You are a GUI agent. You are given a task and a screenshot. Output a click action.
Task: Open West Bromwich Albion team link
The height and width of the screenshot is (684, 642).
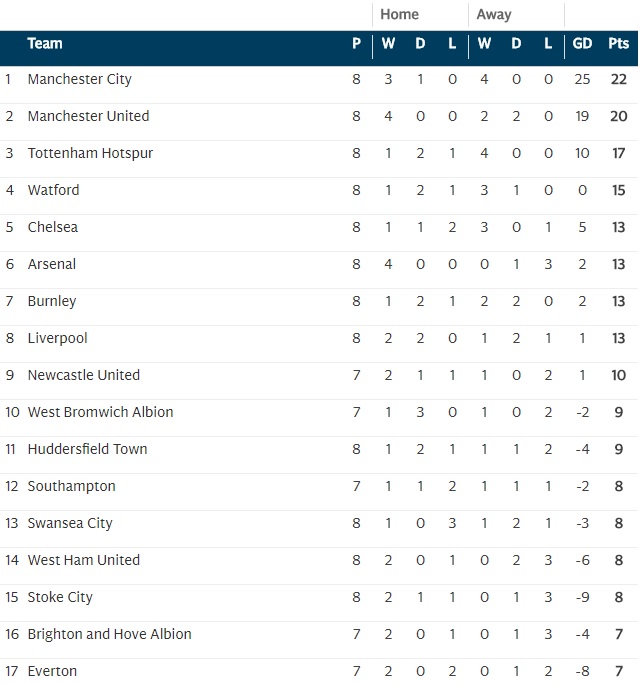[x=100, y=412]
